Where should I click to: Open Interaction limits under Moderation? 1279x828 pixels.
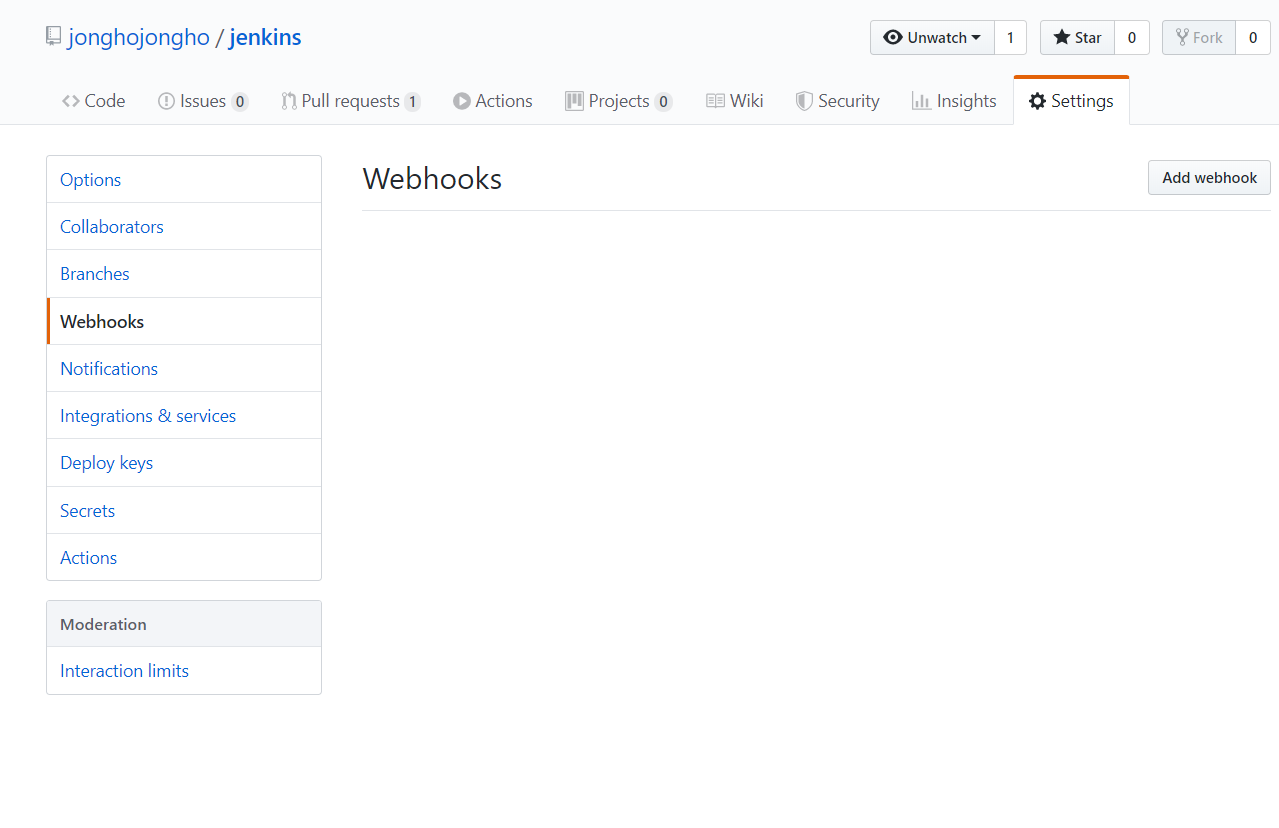point(184,671)
